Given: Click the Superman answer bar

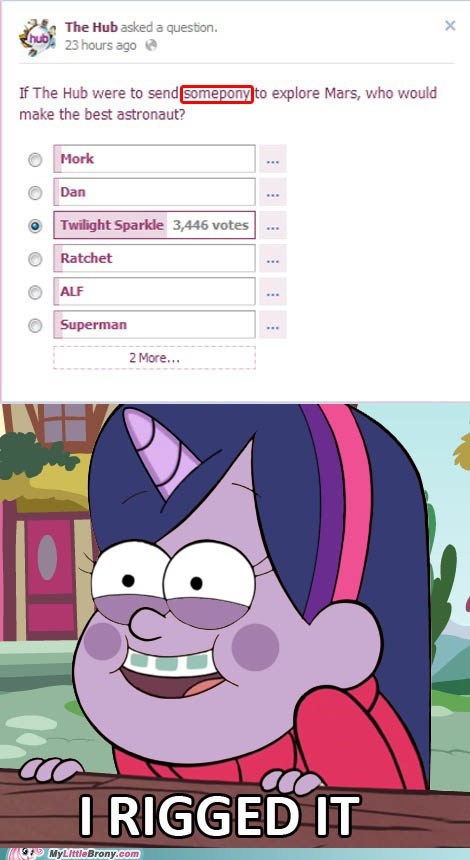Looking at the screenshot, I should 154,325.
